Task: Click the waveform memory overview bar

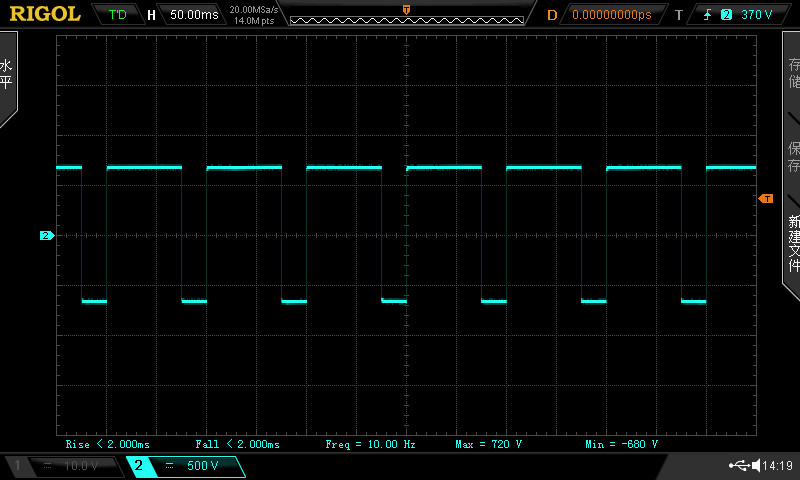Action: pyautogui.click(x=405, y=19)
